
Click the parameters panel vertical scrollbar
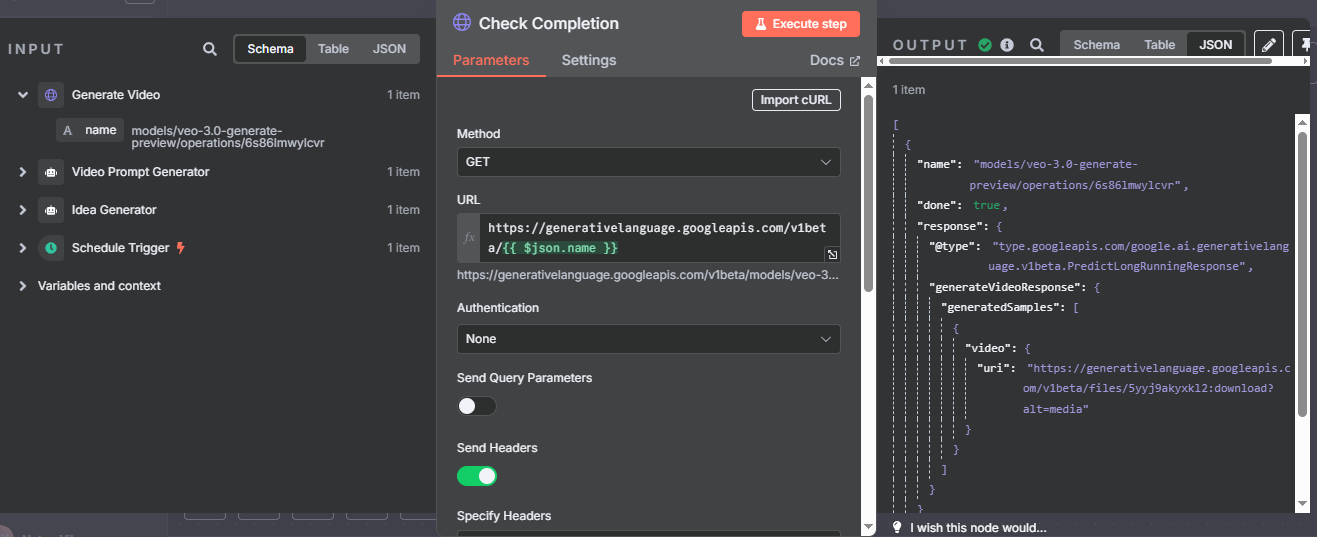point(868,192)
